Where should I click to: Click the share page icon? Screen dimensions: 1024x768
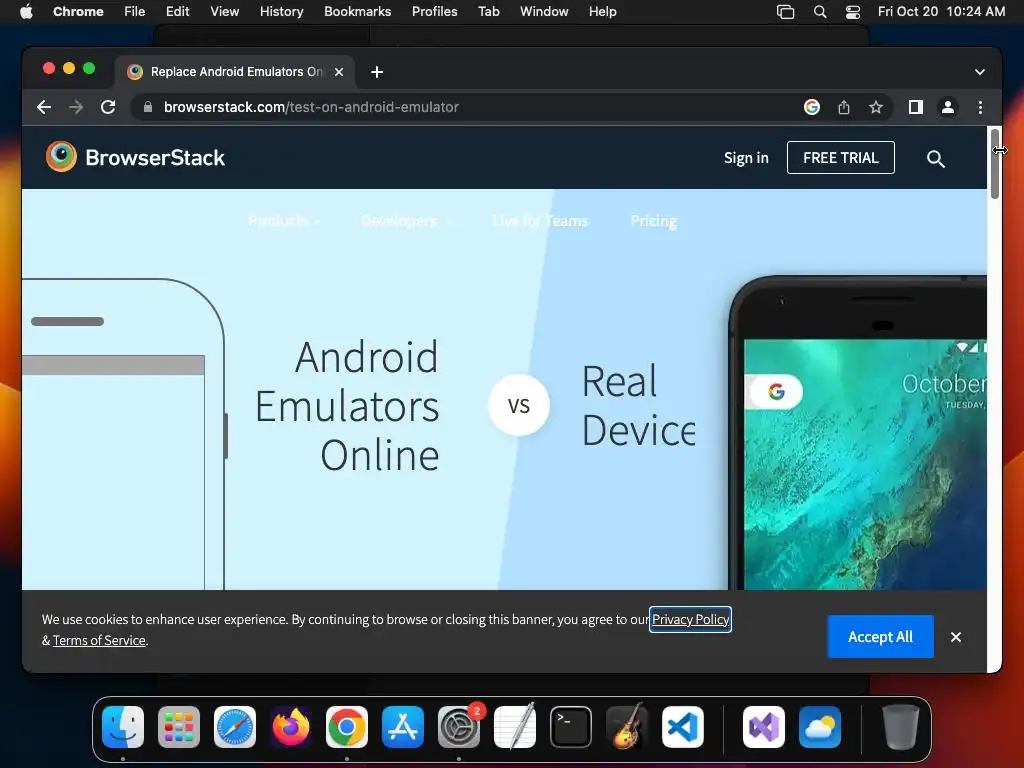click(844, 107)
